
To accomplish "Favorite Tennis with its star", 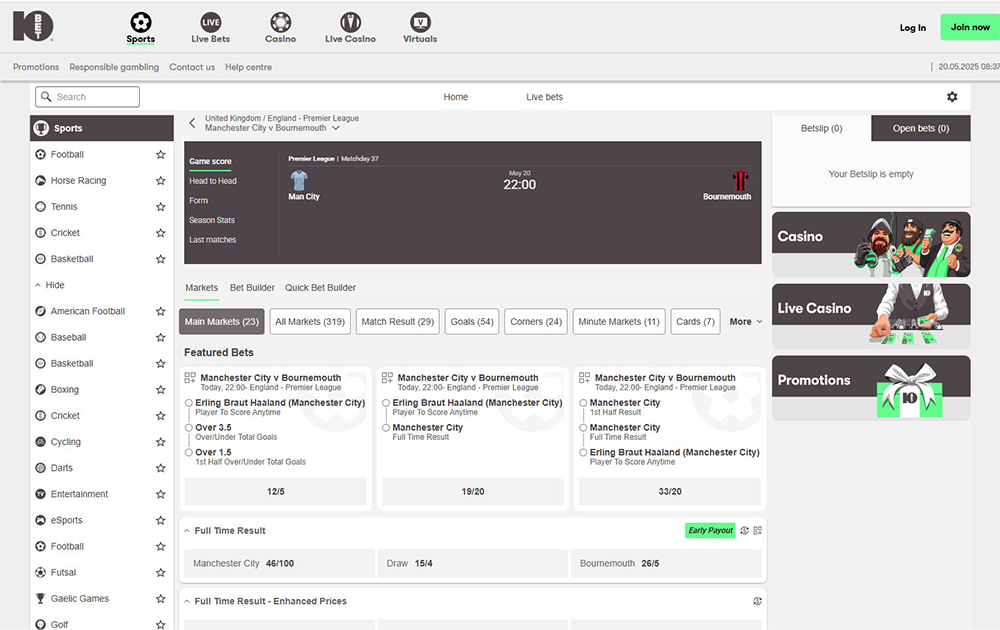I will coord(161,207).
